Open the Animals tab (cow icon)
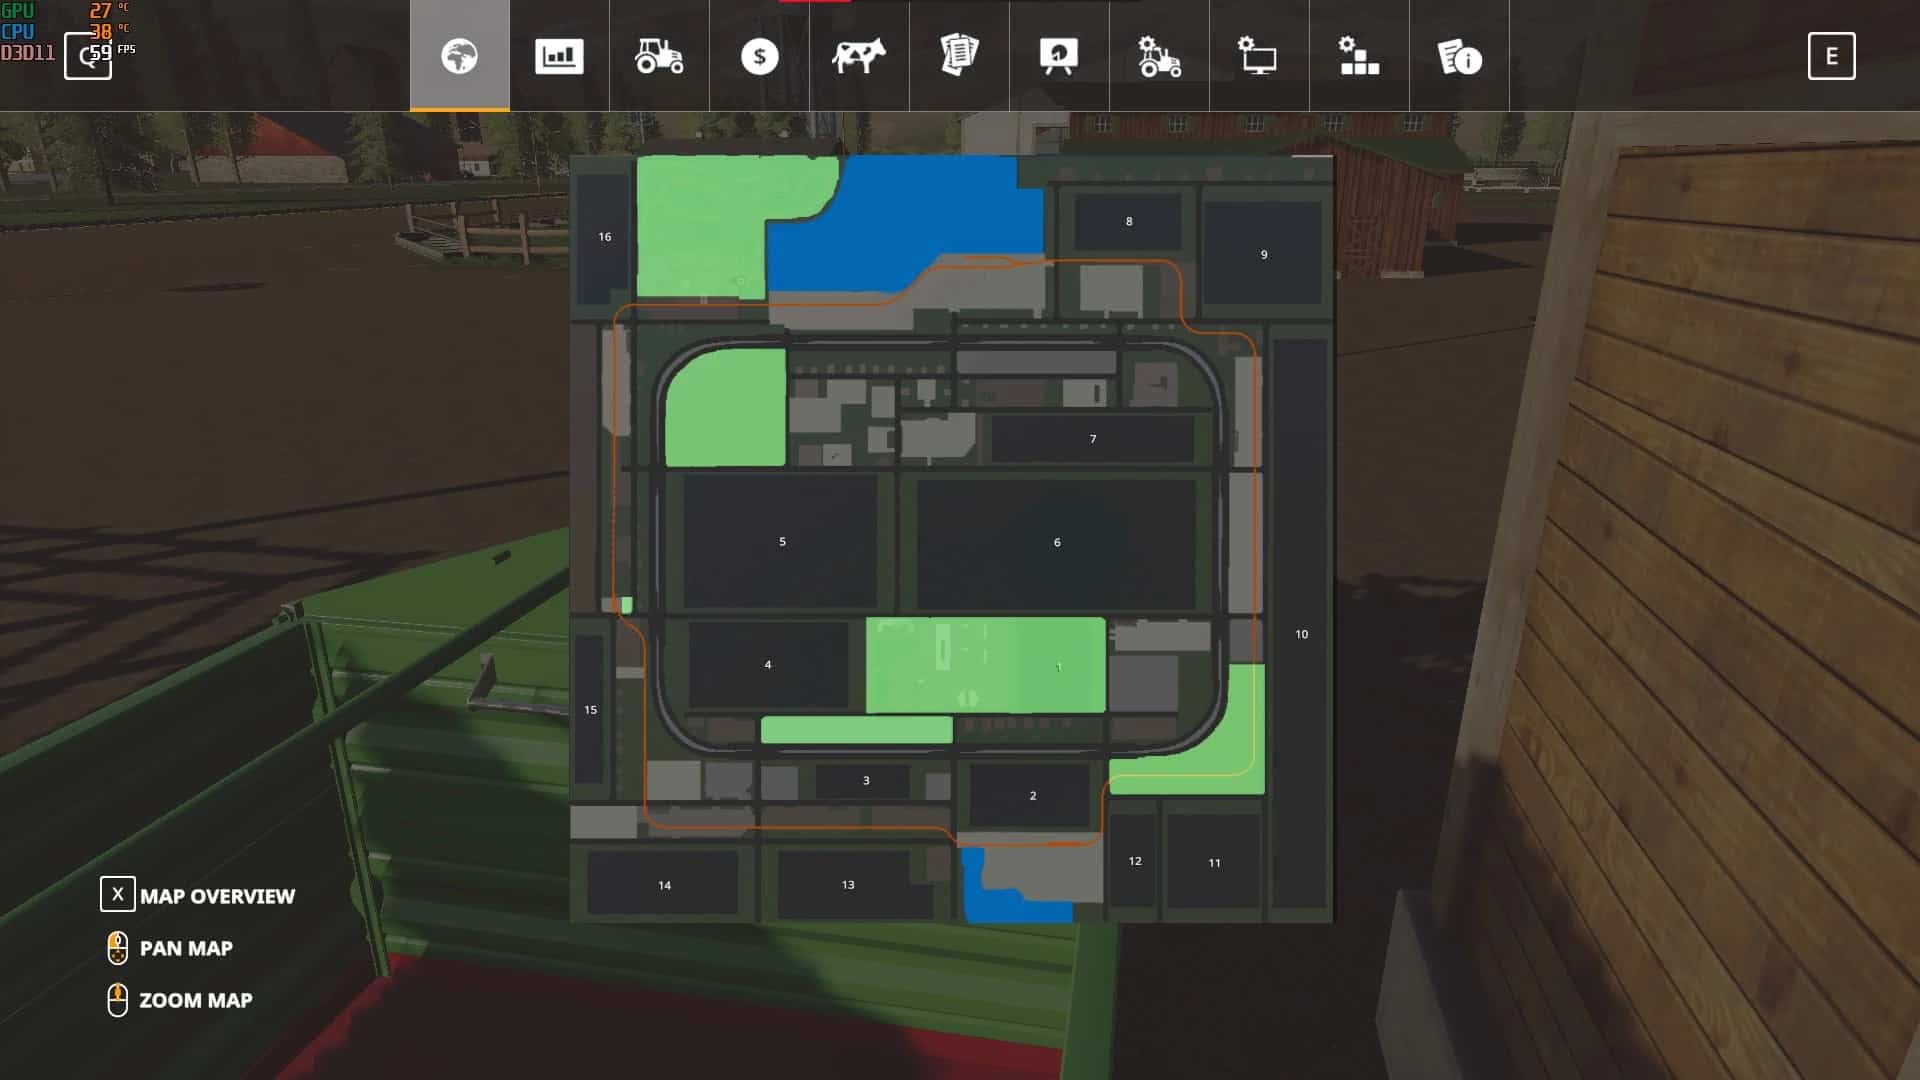 [x=858, y=57]
